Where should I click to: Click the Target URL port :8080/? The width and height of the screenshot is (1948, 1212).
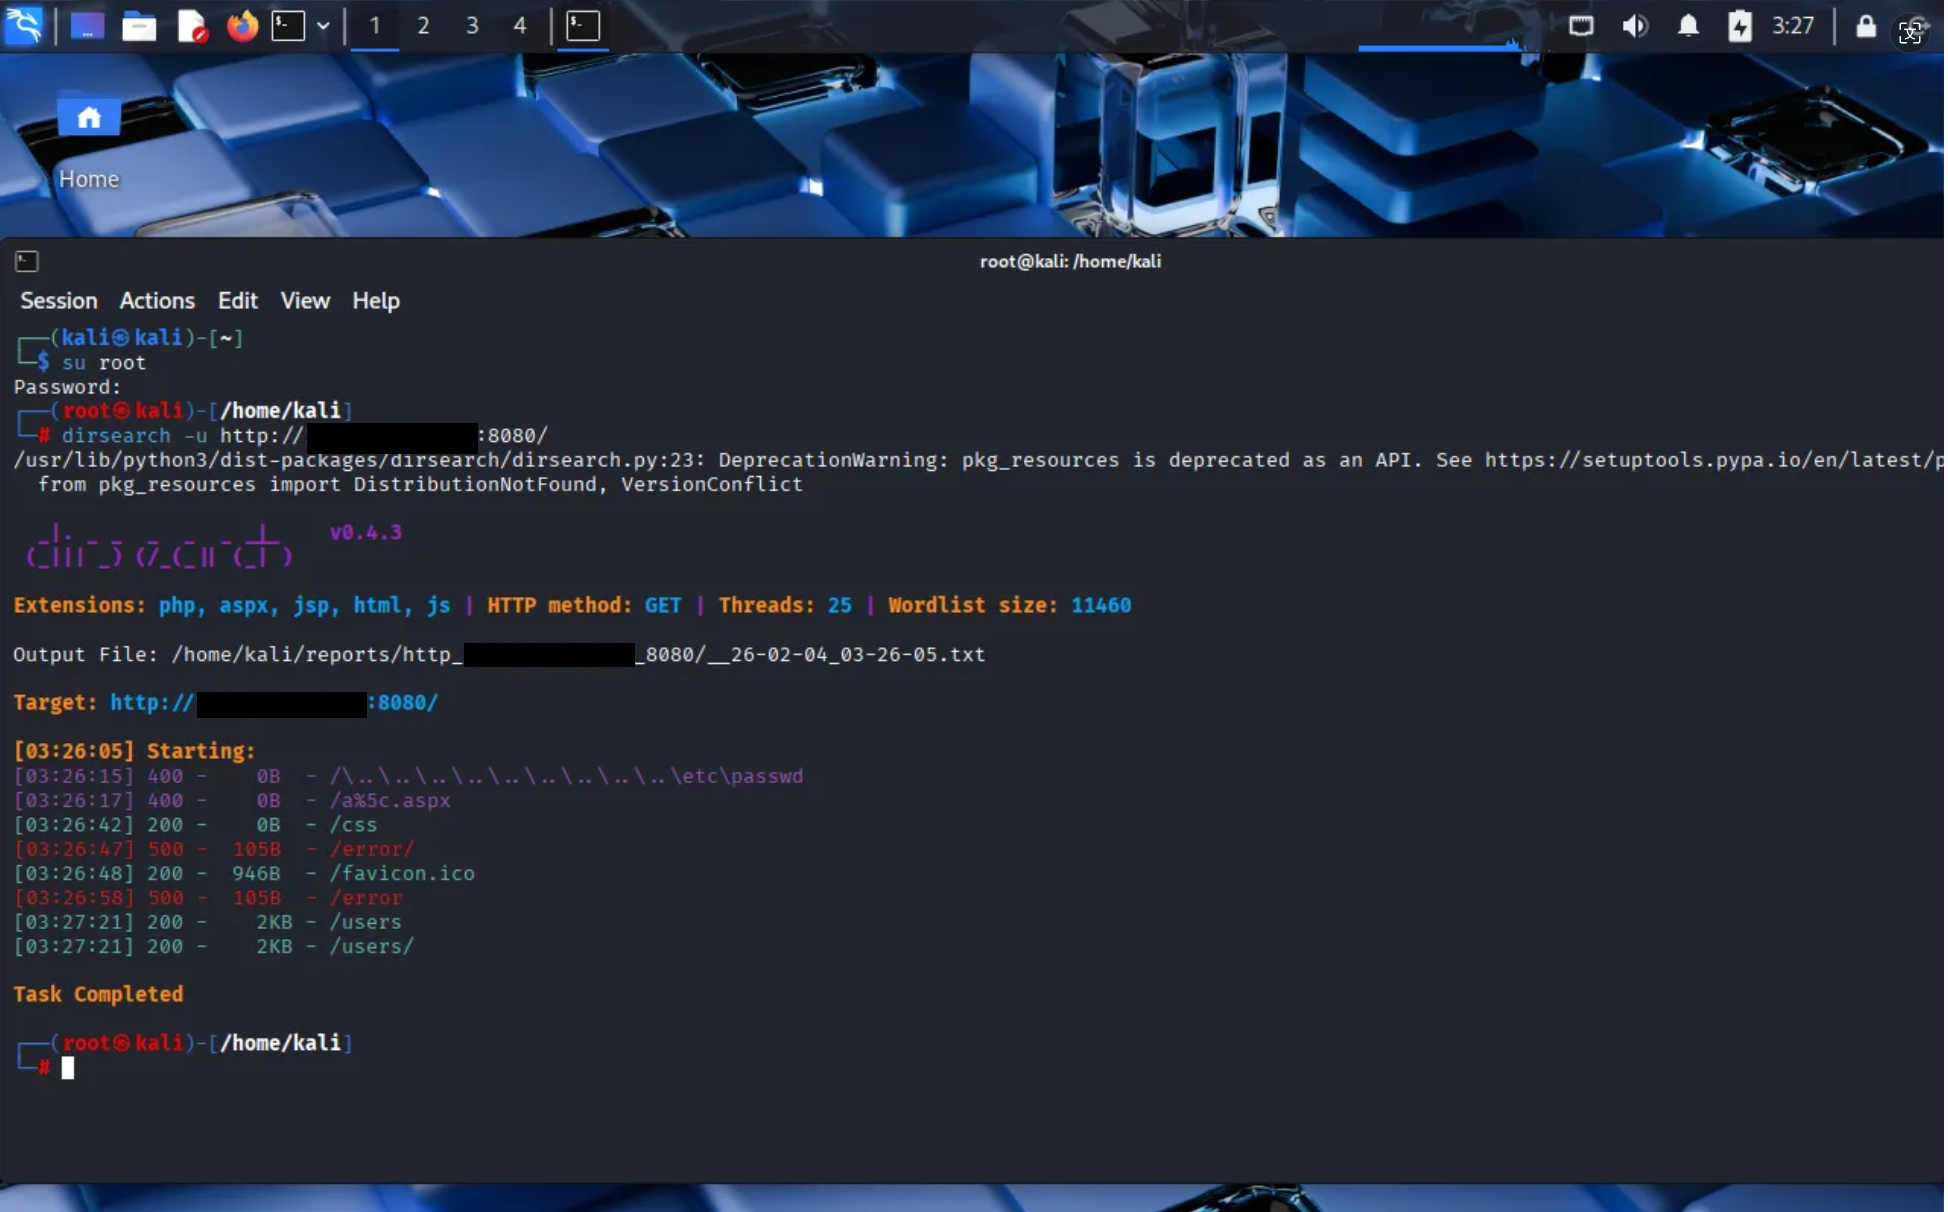coord(403,703)
